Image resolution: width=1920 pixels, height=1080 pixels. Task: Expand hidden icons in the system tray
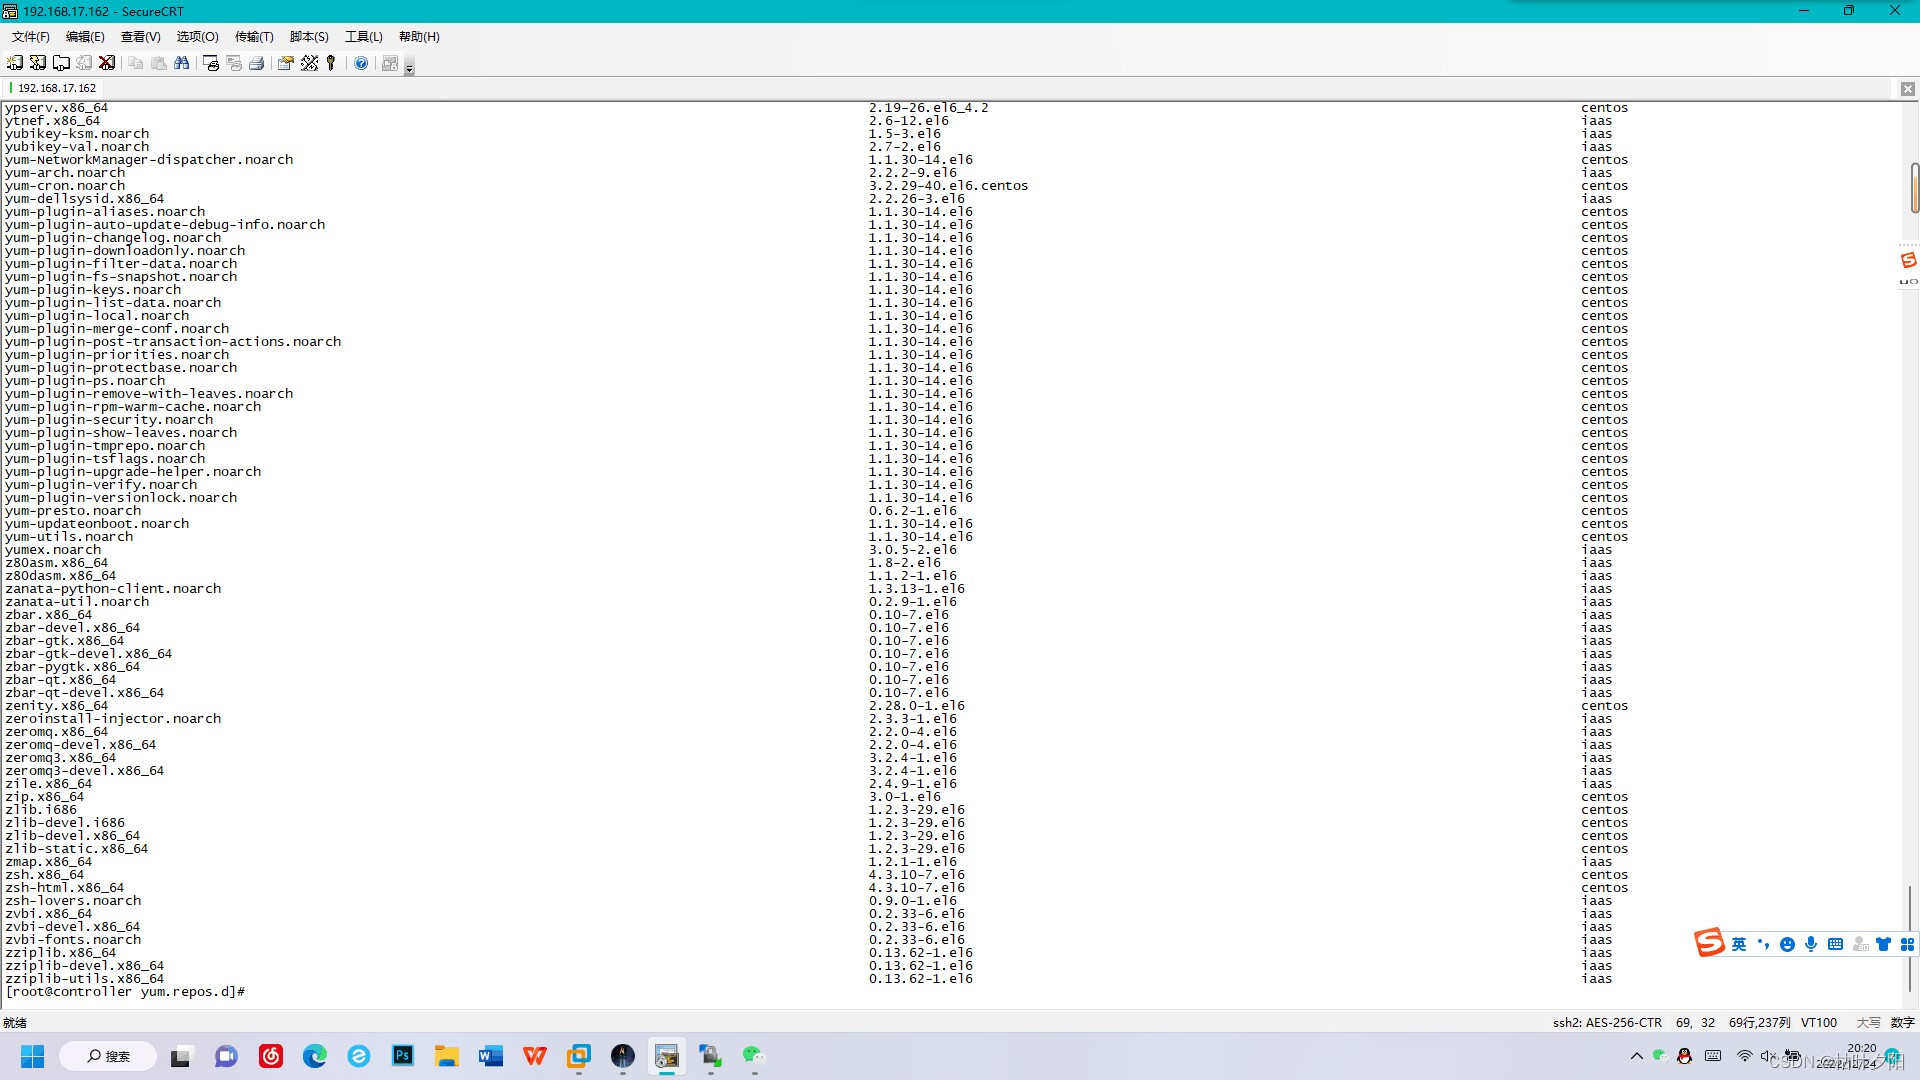[1637, 1055]
